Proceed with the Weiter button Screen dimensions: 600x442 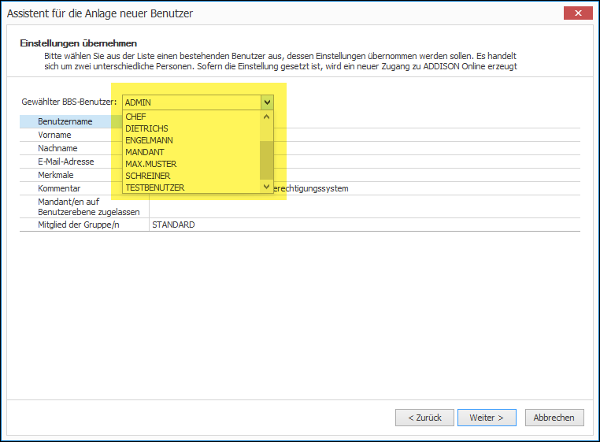tap(487, 418)
